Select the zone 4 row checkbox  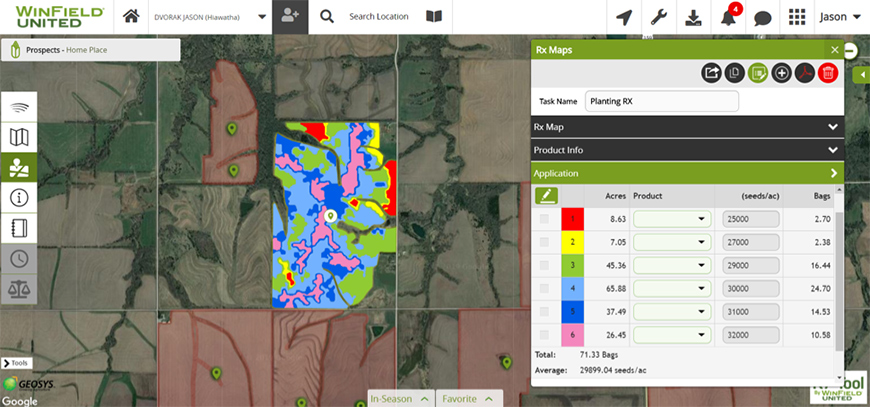tap(545, 288)
